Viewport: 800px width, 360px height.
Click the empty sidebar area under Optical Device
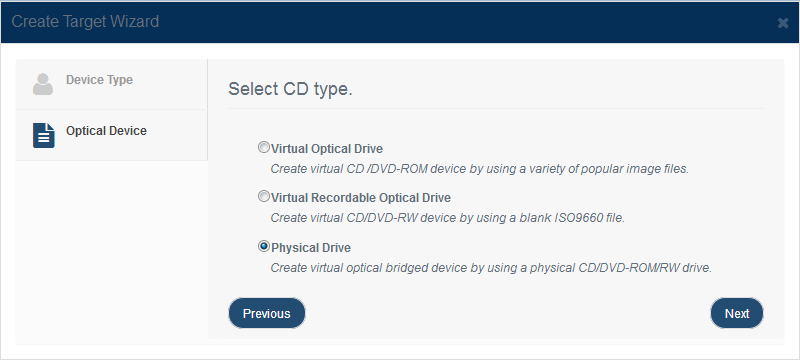pos(112,252)
